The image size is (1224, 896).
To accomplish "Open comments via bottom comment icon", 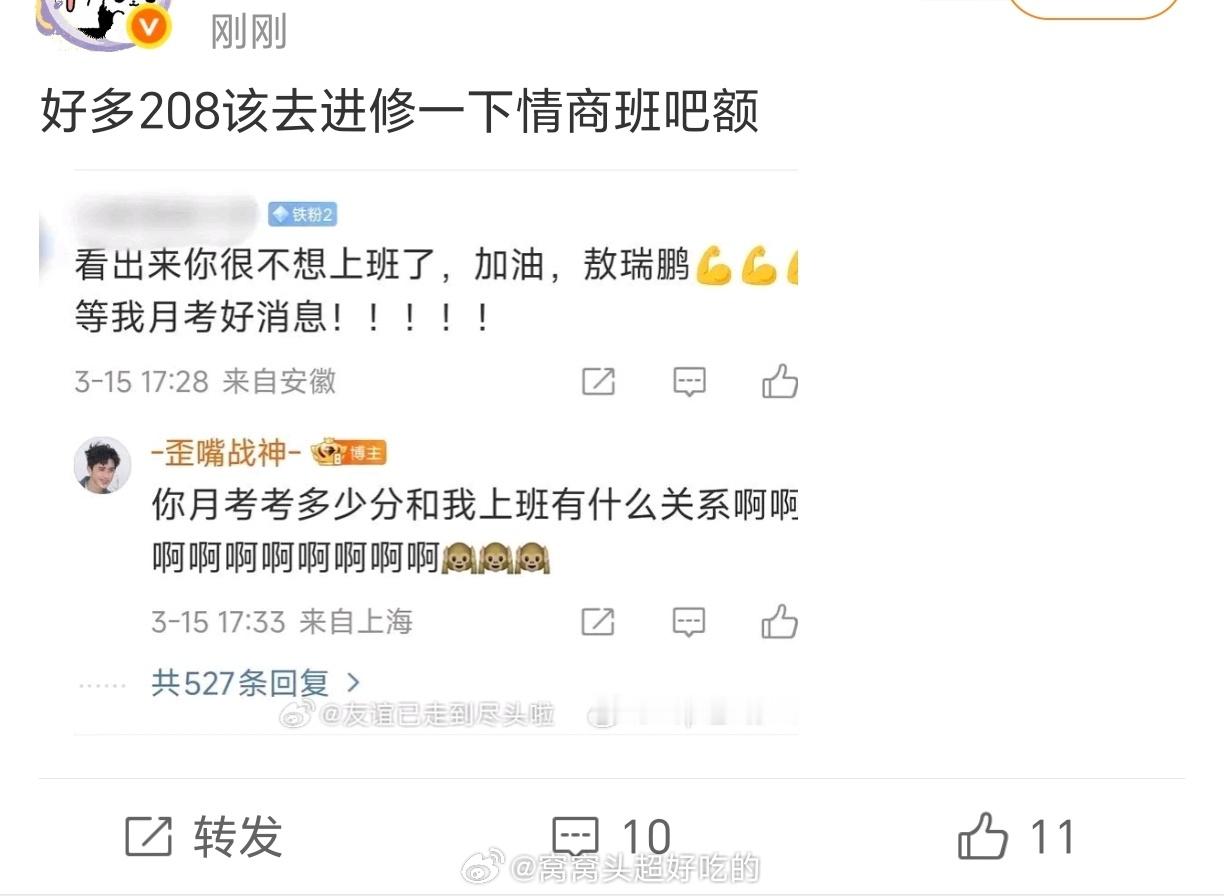I will coord(576,836).
